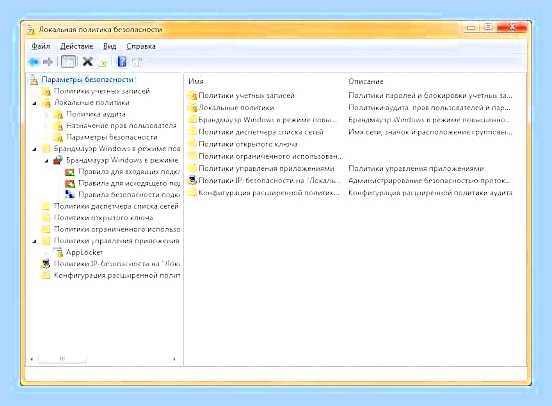This screenshot has width=552, height=406.
Task: Select Политики ограниченного использования in the tree
Action: (117, 229)
